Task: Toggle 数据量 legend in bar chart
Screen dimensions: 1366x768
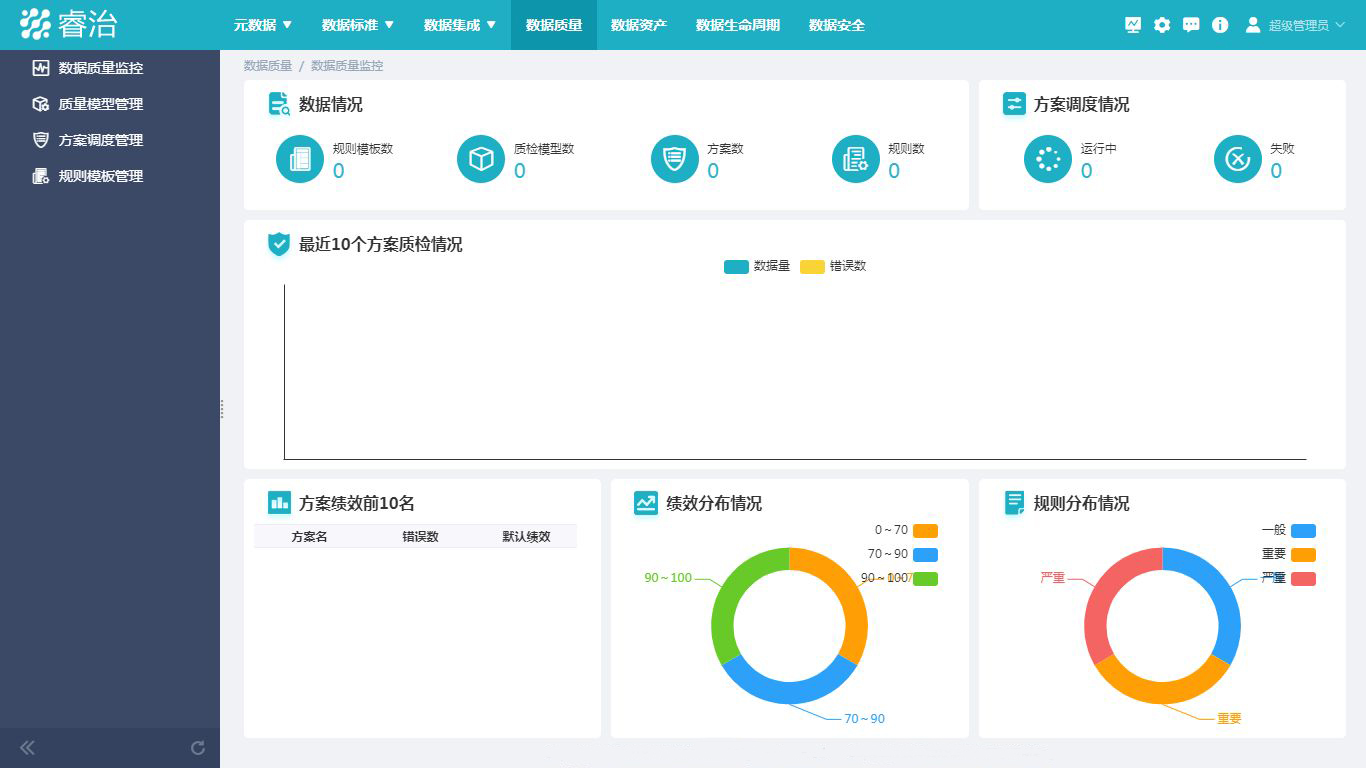Action: [737, 267]
